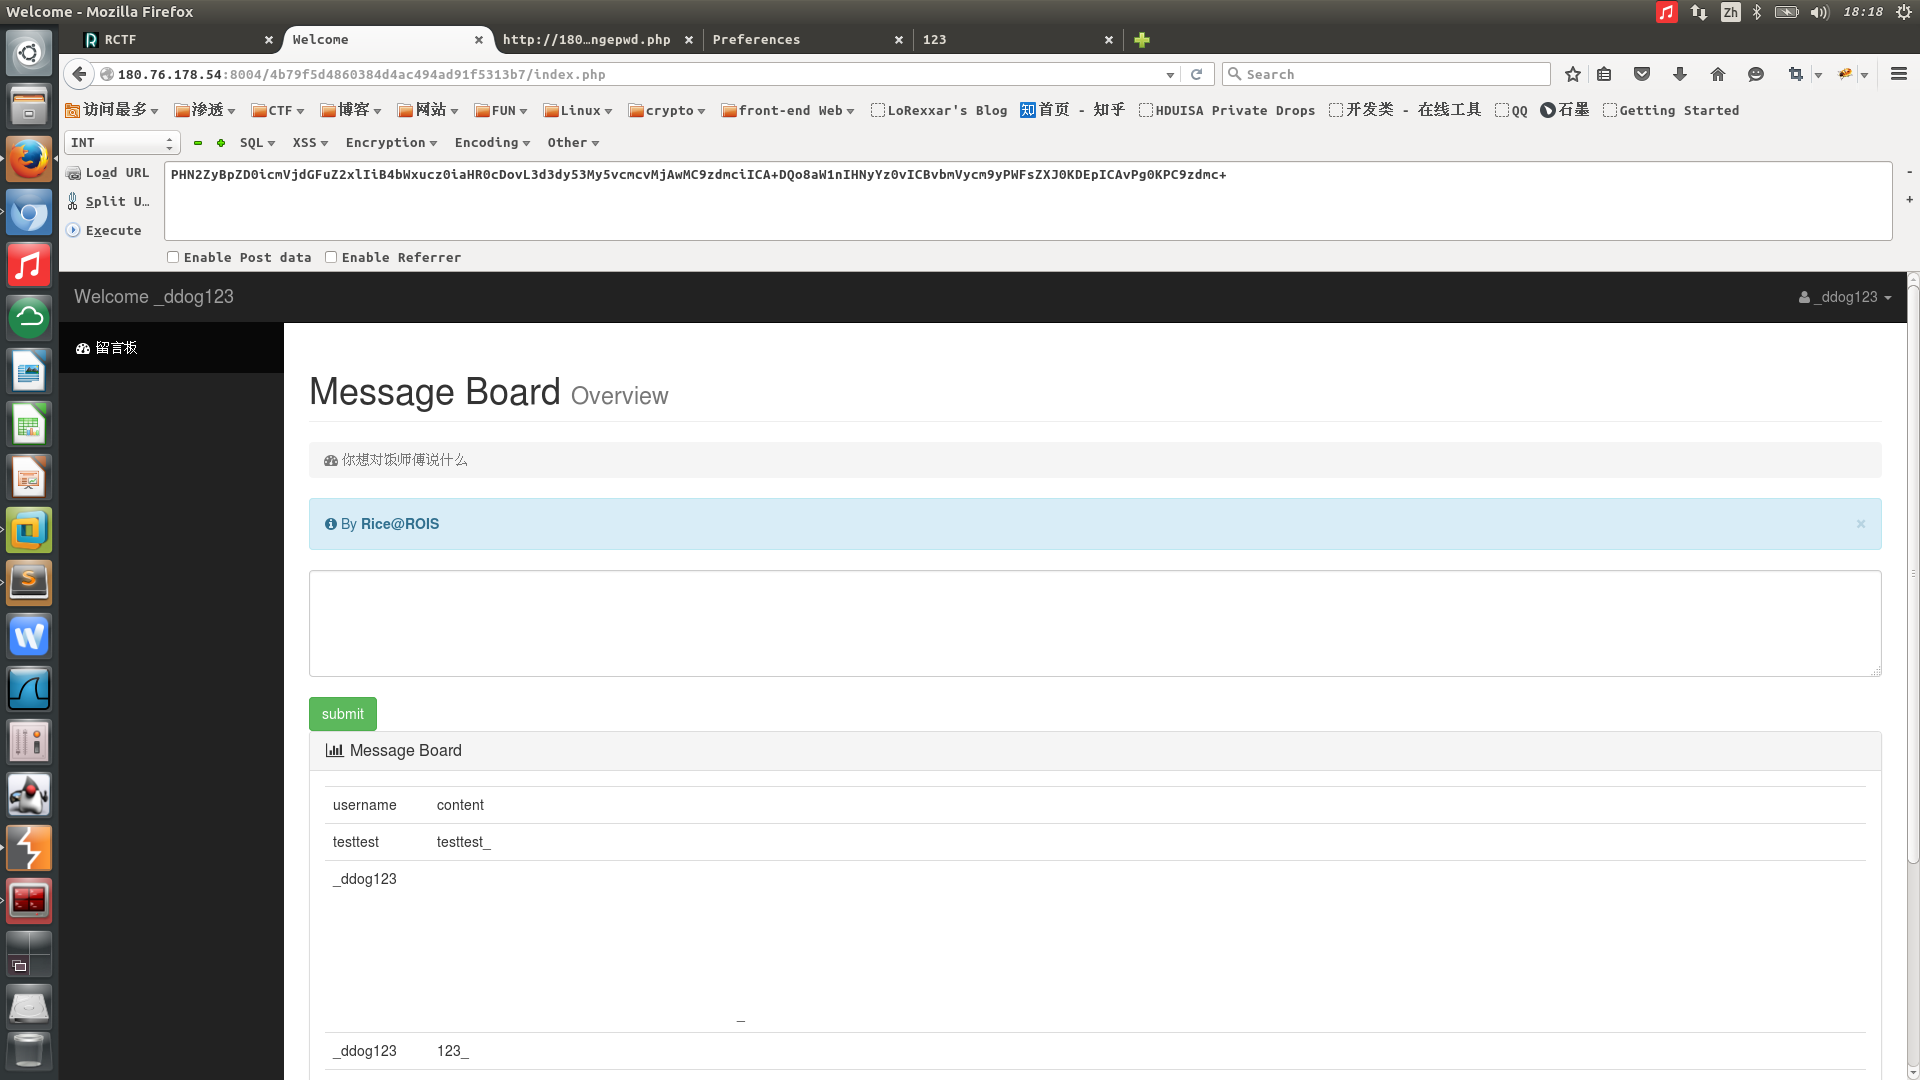The height and width of the screenshot is (1080, 1920).
Task: Open new tab with plus icon
Action: pos(1142,40)
